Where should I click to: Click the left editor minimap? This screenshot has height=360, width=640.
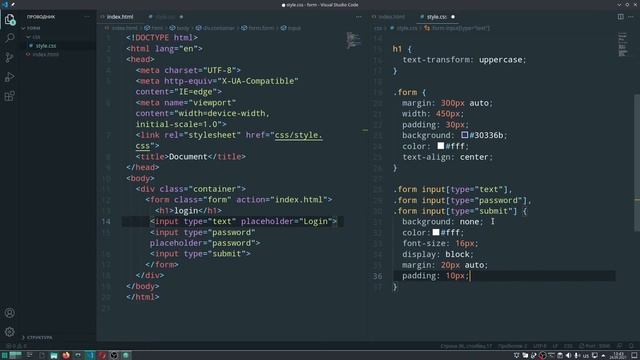click(x=353, y=40)
